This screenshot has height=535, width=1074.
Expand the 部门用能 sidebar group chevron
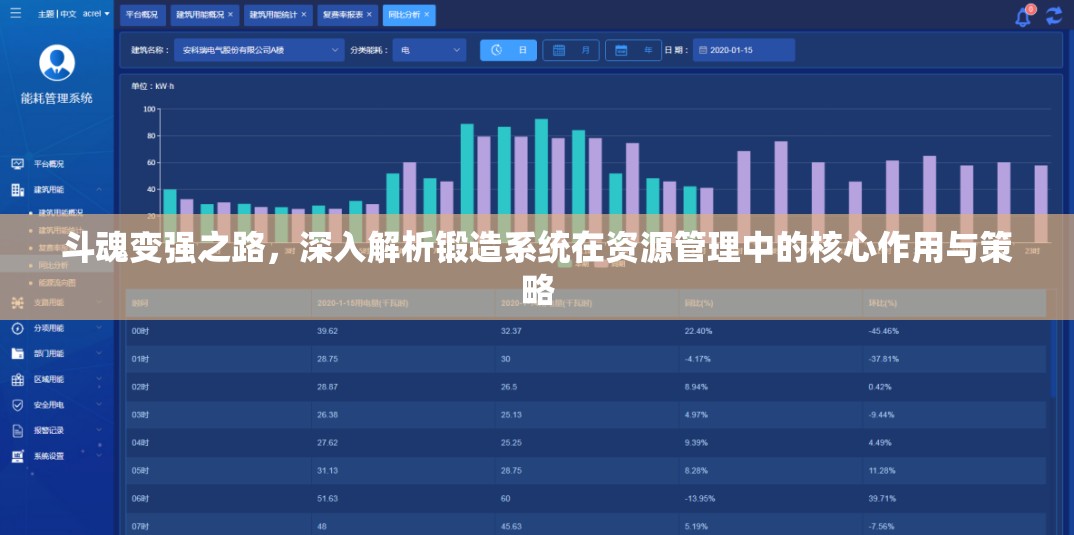pyautogui.click(x=100, y=353)
